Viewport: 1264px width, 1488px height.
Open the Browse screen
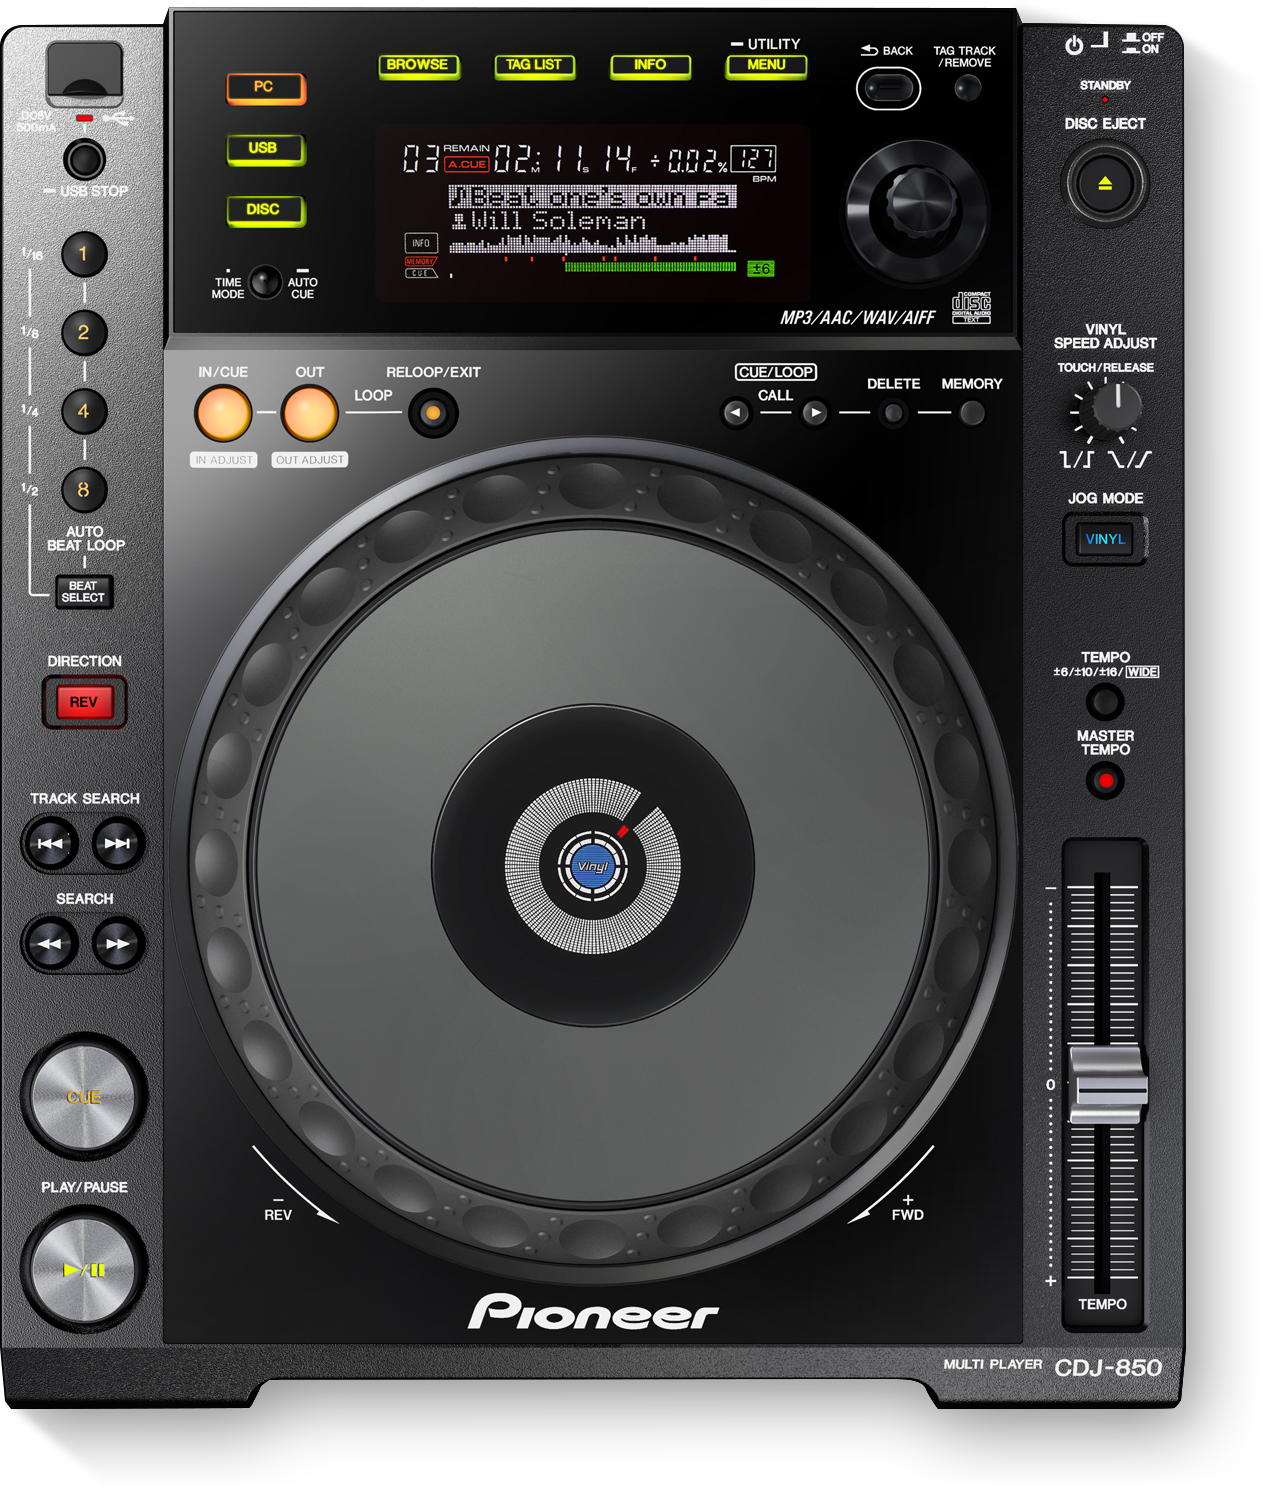tap(418, 66)
